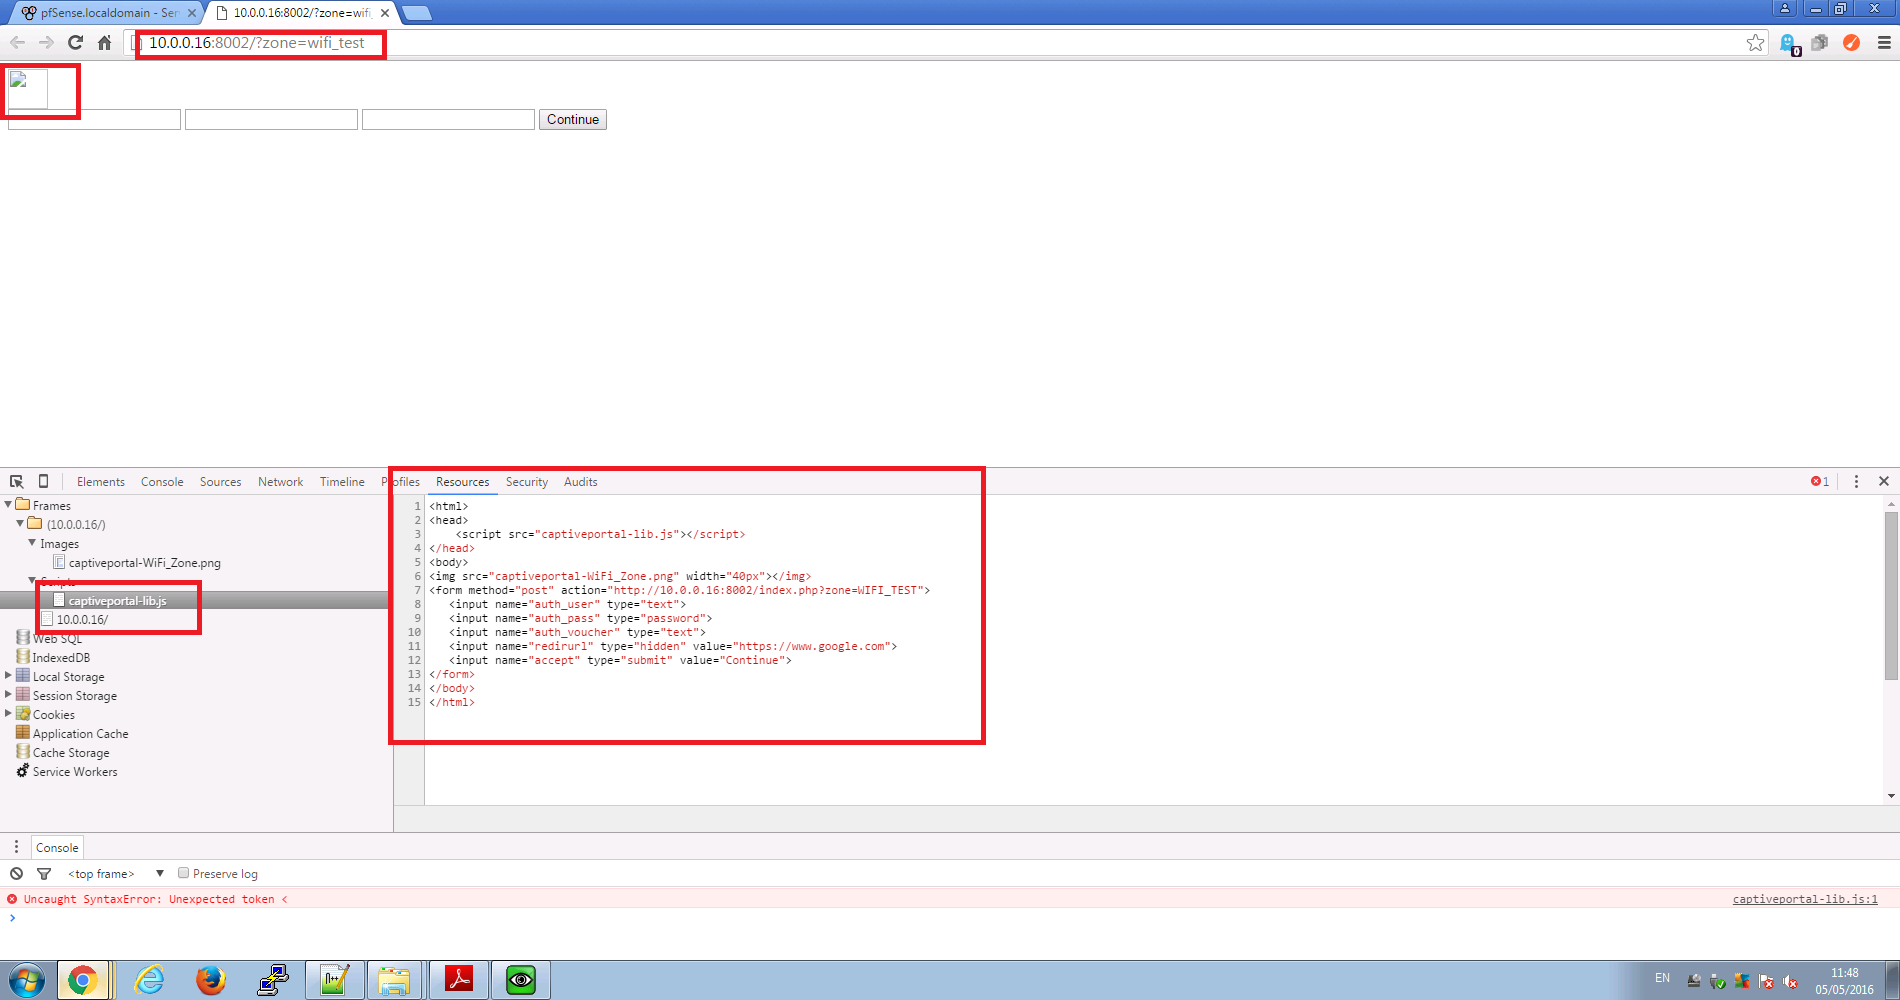This screenshot has width=1900, height=1000.
Task: Activate the DevTools inspect element tool
Action: pyautogui.click(x=17, y=481)
